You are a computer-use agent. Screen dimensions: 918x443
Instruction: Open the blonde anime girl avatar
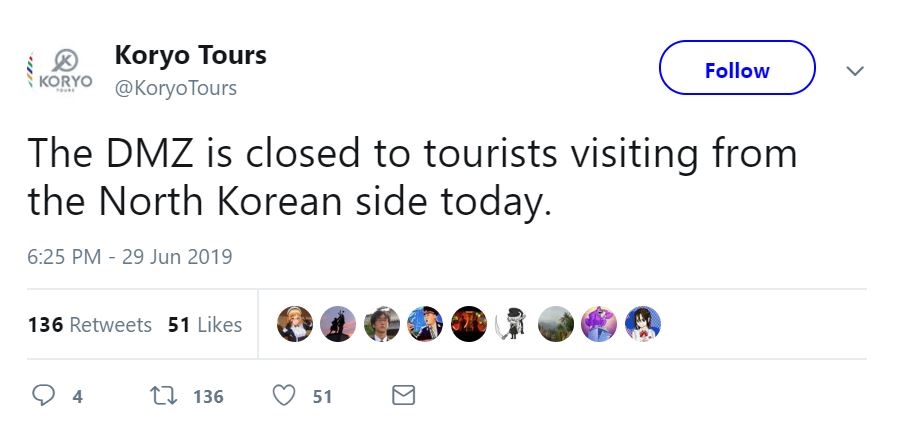294,324
